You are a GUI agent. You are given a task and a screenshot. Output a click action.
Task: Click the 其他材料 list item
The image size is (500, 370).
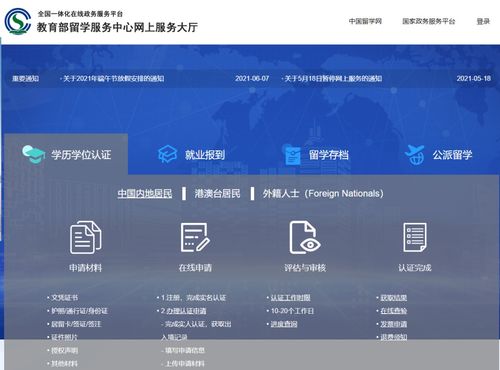coord(64,363)
